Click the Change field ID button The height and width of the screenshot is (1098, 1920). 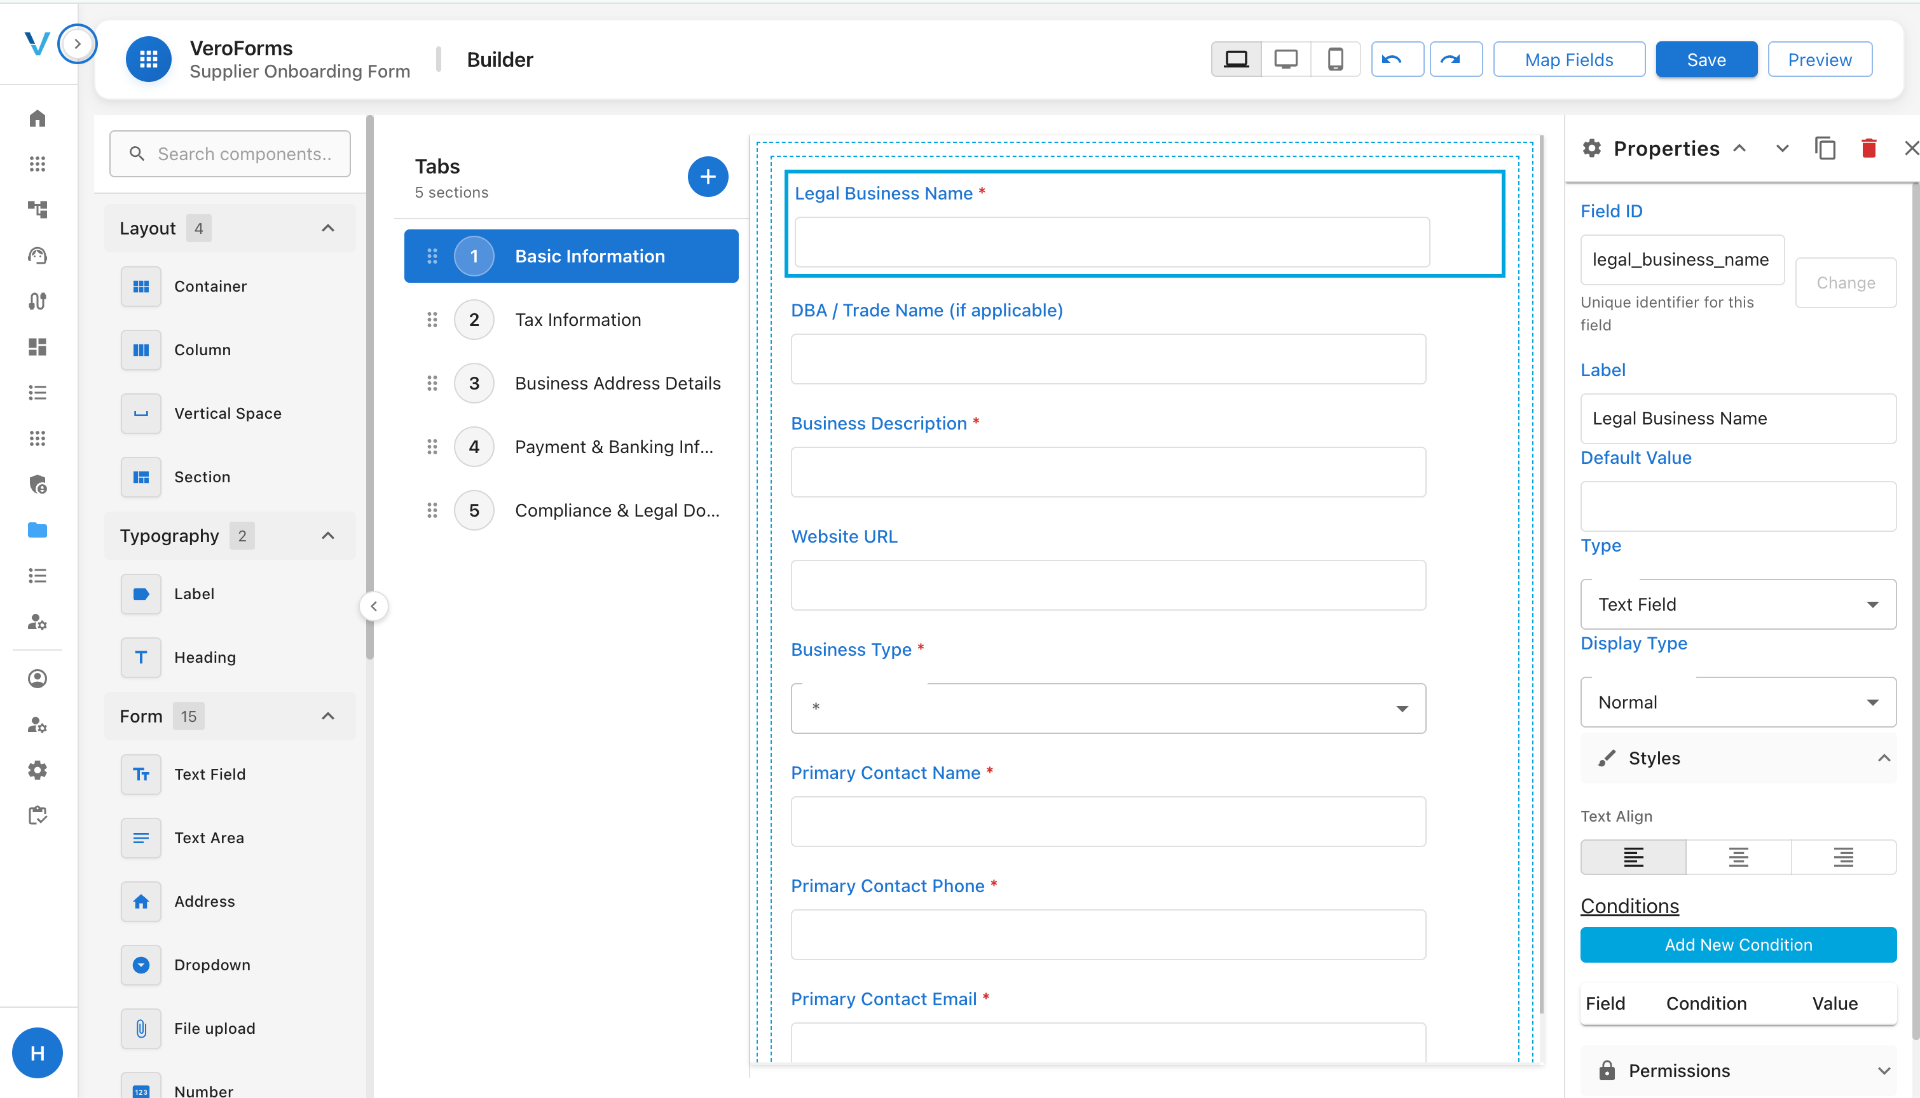point(1845,283)
